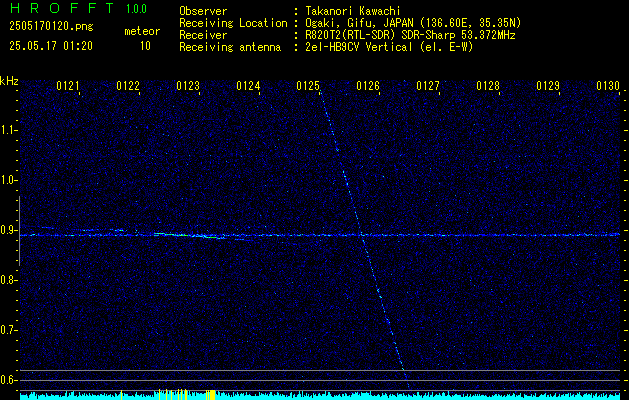Screen dimensions: 629x400
Task: Click the version number 1.0.0
Action: coord(136,9)
